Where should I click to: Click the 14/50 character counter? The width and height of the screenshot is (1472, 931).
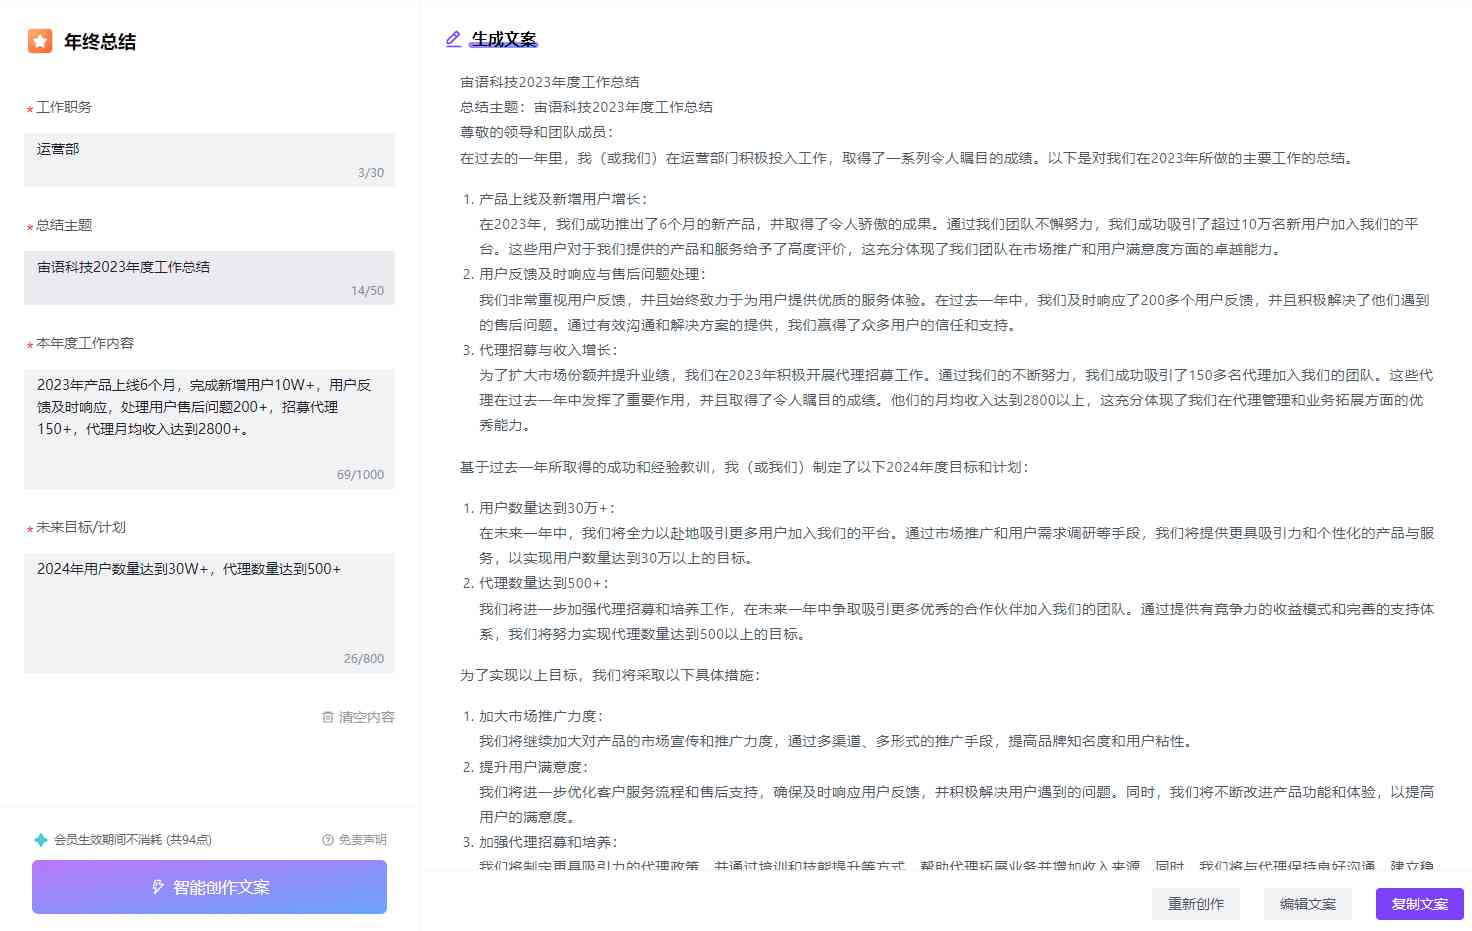367,291
